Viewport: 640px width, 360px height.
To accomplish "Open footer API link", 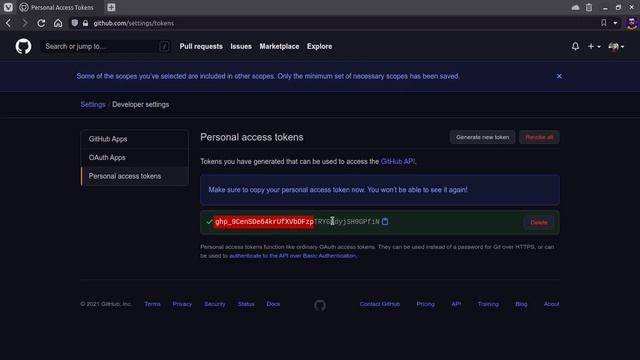I will 456,304.
